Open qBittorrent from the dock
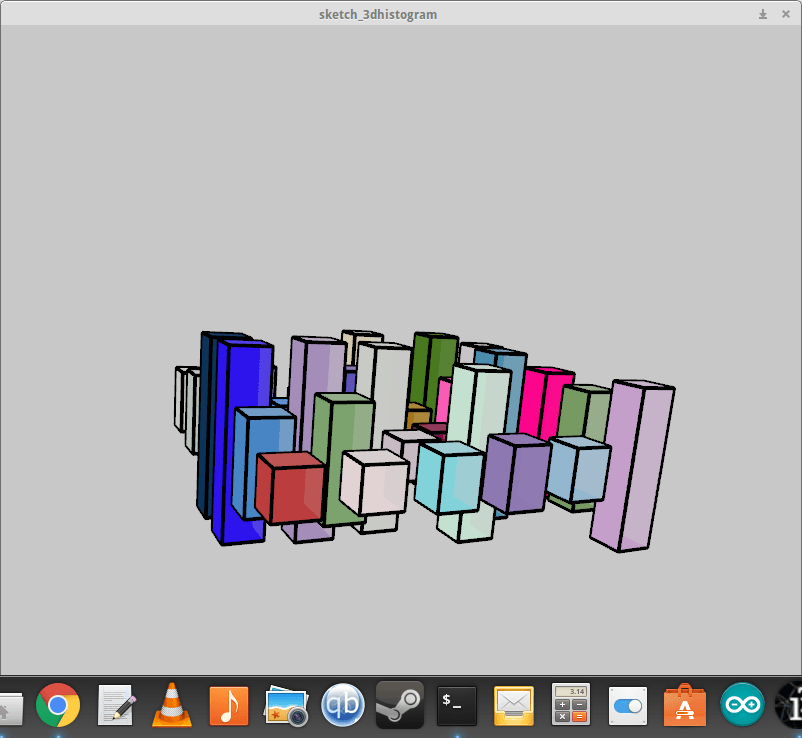Screen dimensions: 802x738 (x=342, y=705)
